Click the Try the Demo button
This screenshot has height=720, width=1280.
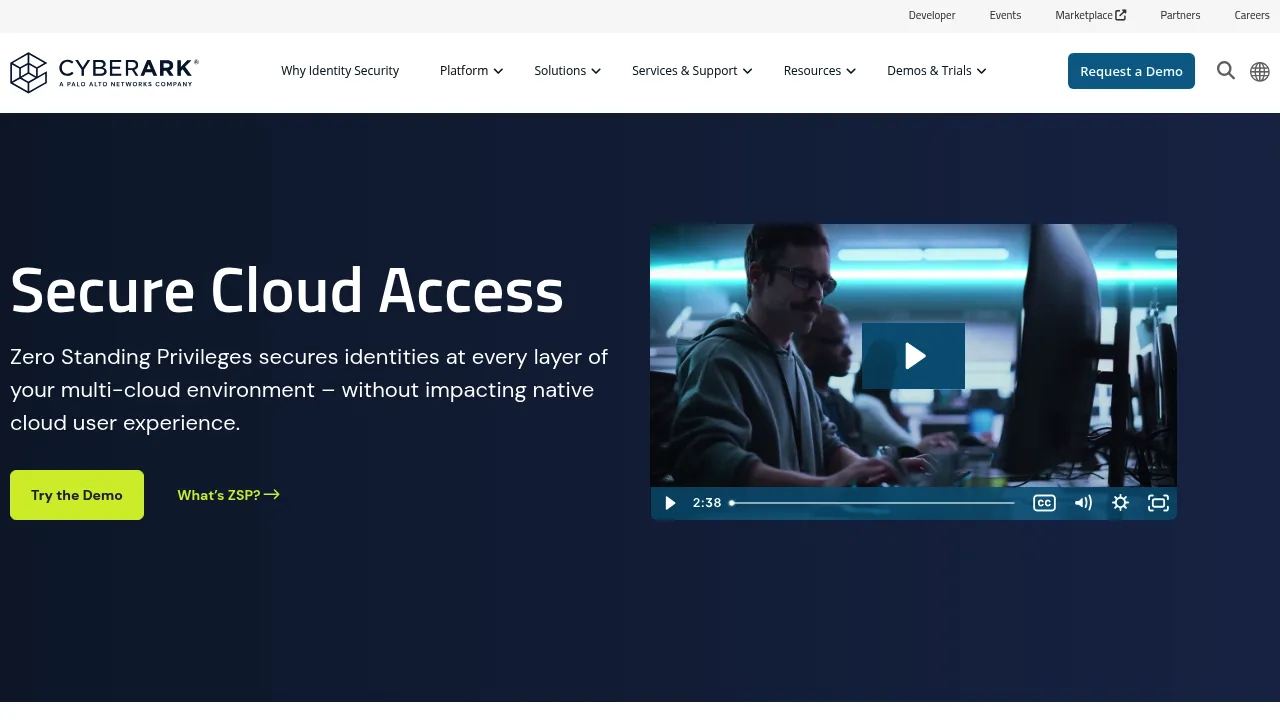pos(77,495)
